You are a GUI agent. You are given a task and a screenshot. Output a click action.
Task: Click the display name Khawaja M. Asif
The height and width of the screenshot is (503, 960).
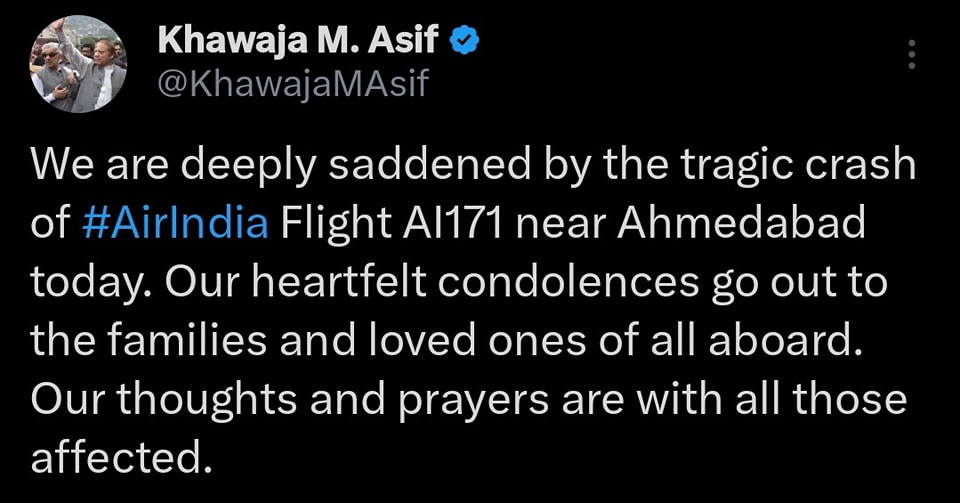tap(298, 41)
